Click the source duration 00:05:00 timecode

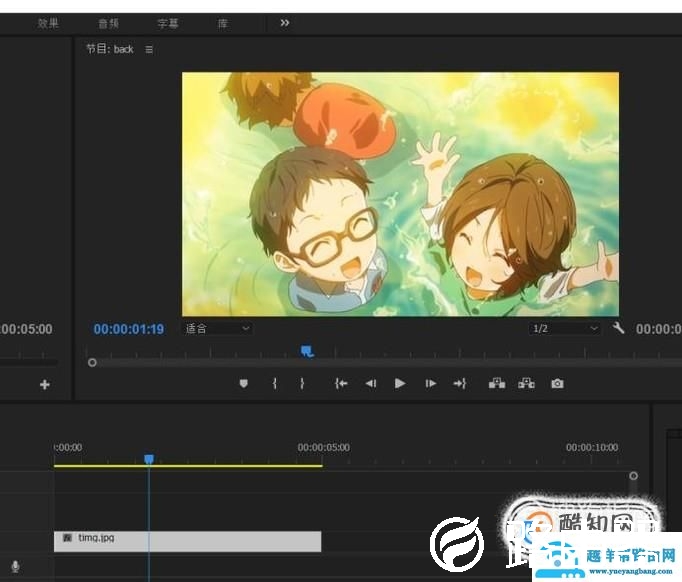(x=26, y=329)
